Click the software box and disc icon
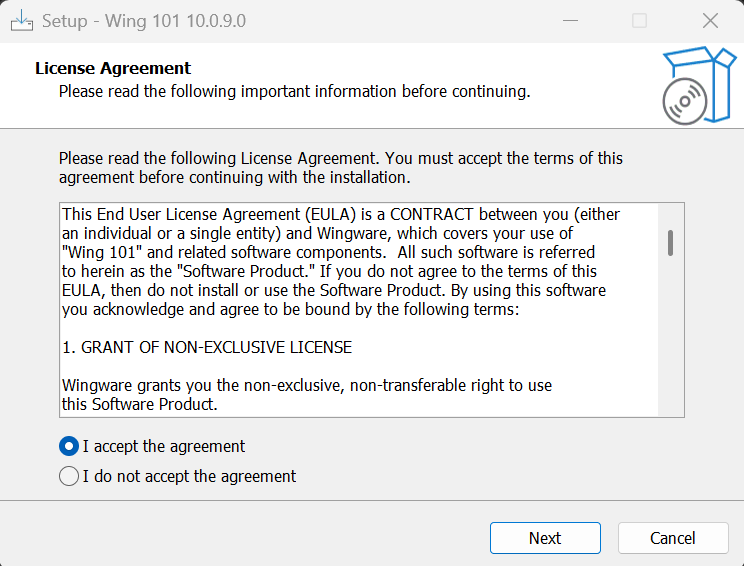Viewport: 744px width, 566px height. [x=699, y=85]
